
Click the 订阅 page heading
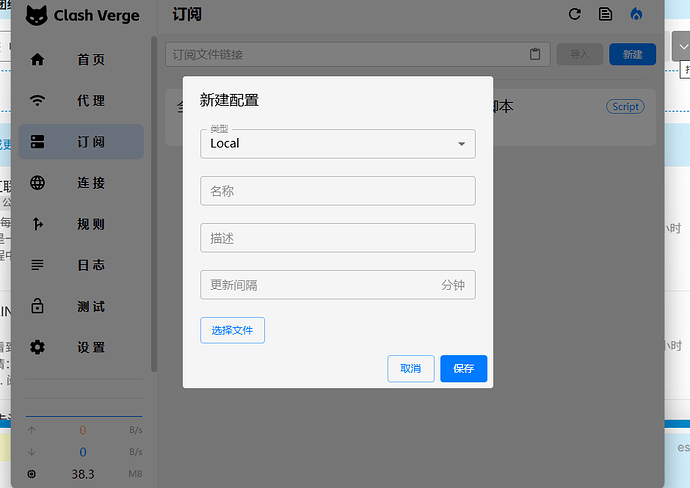pyautogui.click(x=187, y=15)
